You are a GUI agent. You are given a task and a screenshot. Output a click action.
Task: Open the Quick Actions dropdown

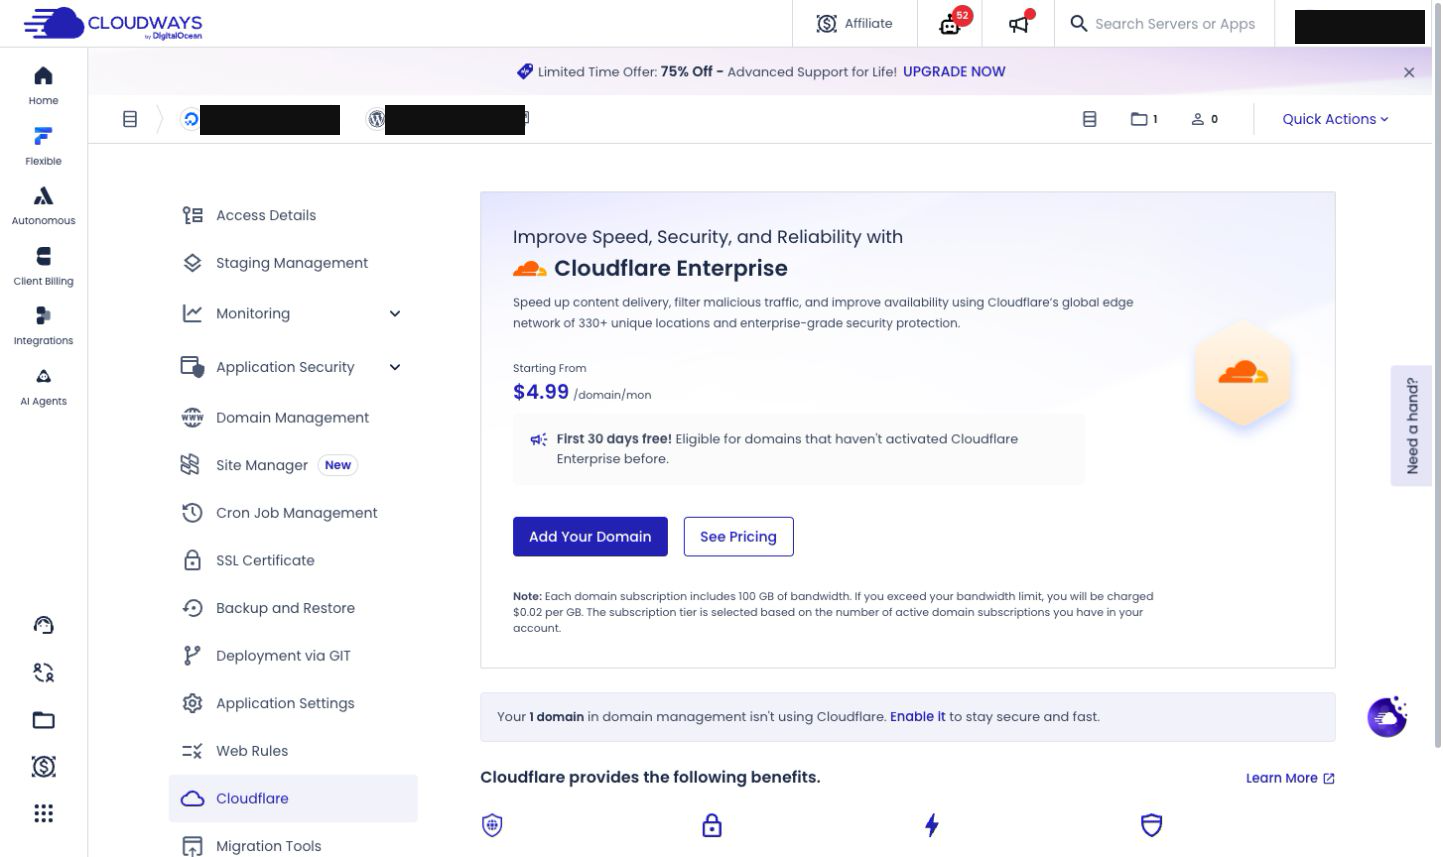coord(1335,119)
